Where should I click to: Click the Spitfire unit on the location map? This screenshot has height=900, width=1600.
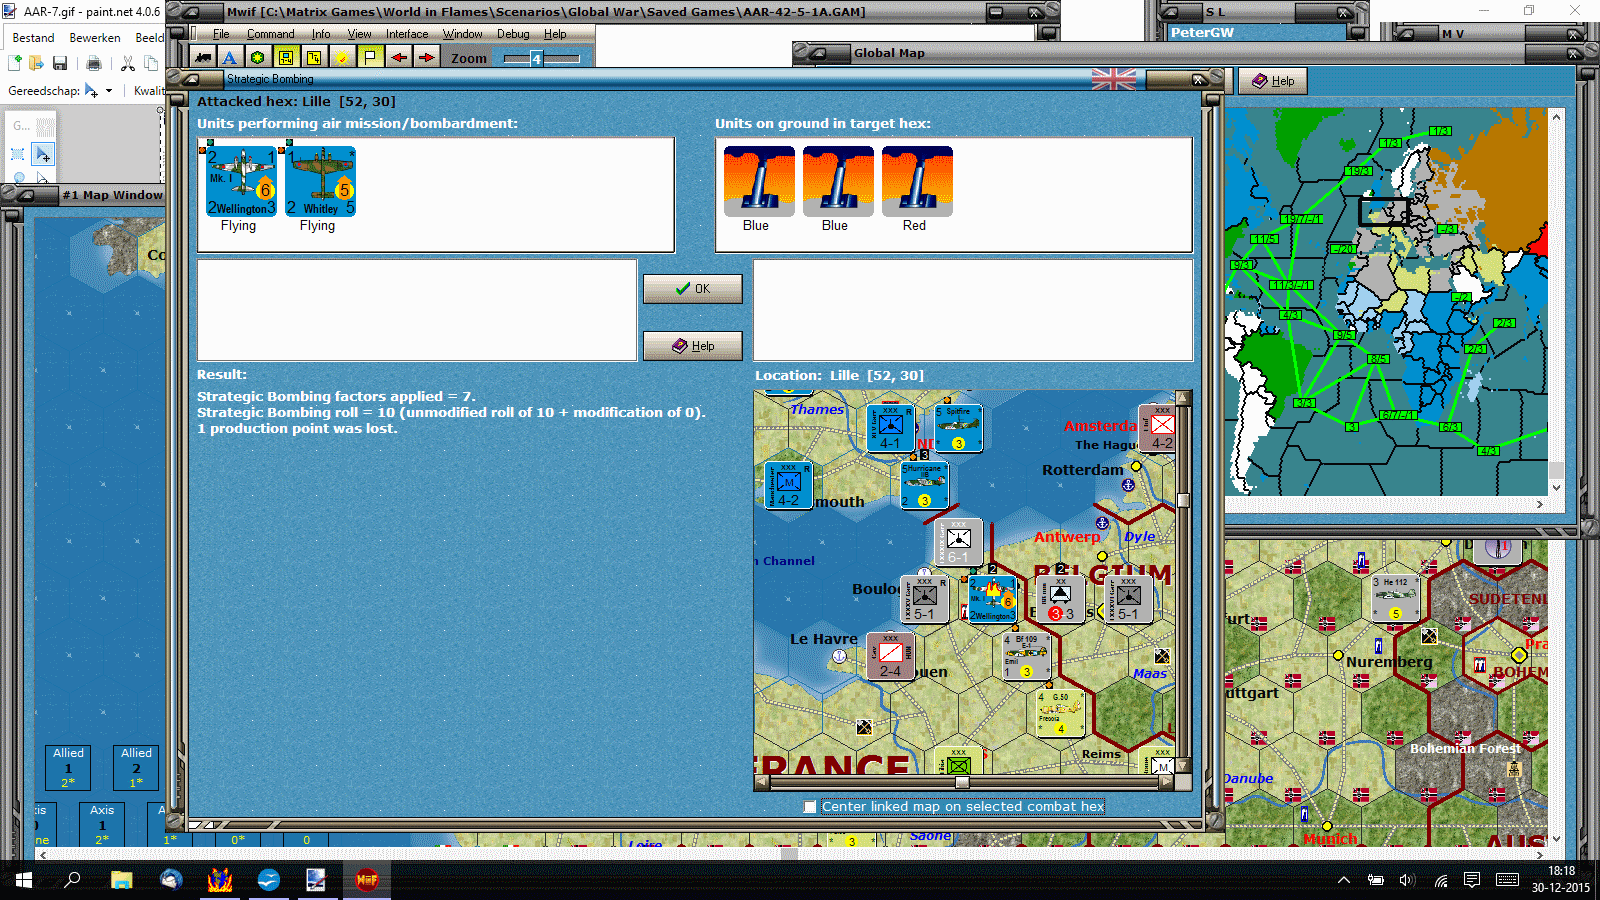[958, 428]
